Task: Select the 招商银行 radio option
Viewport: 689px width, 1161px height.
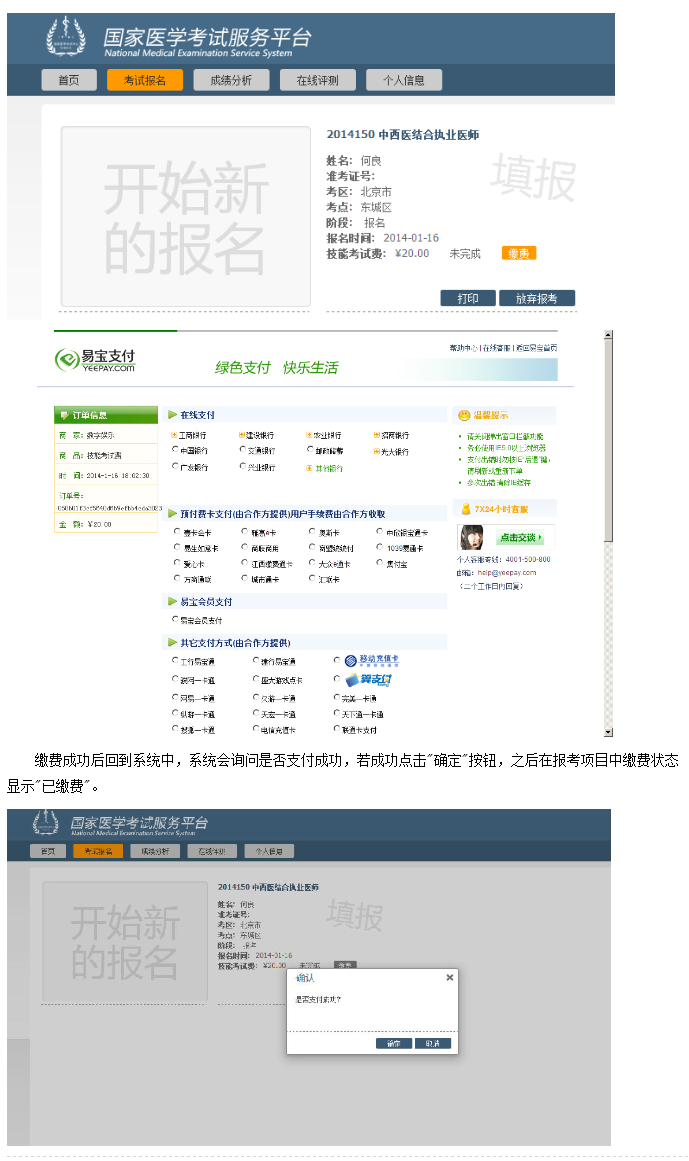Action: [377, 435]
